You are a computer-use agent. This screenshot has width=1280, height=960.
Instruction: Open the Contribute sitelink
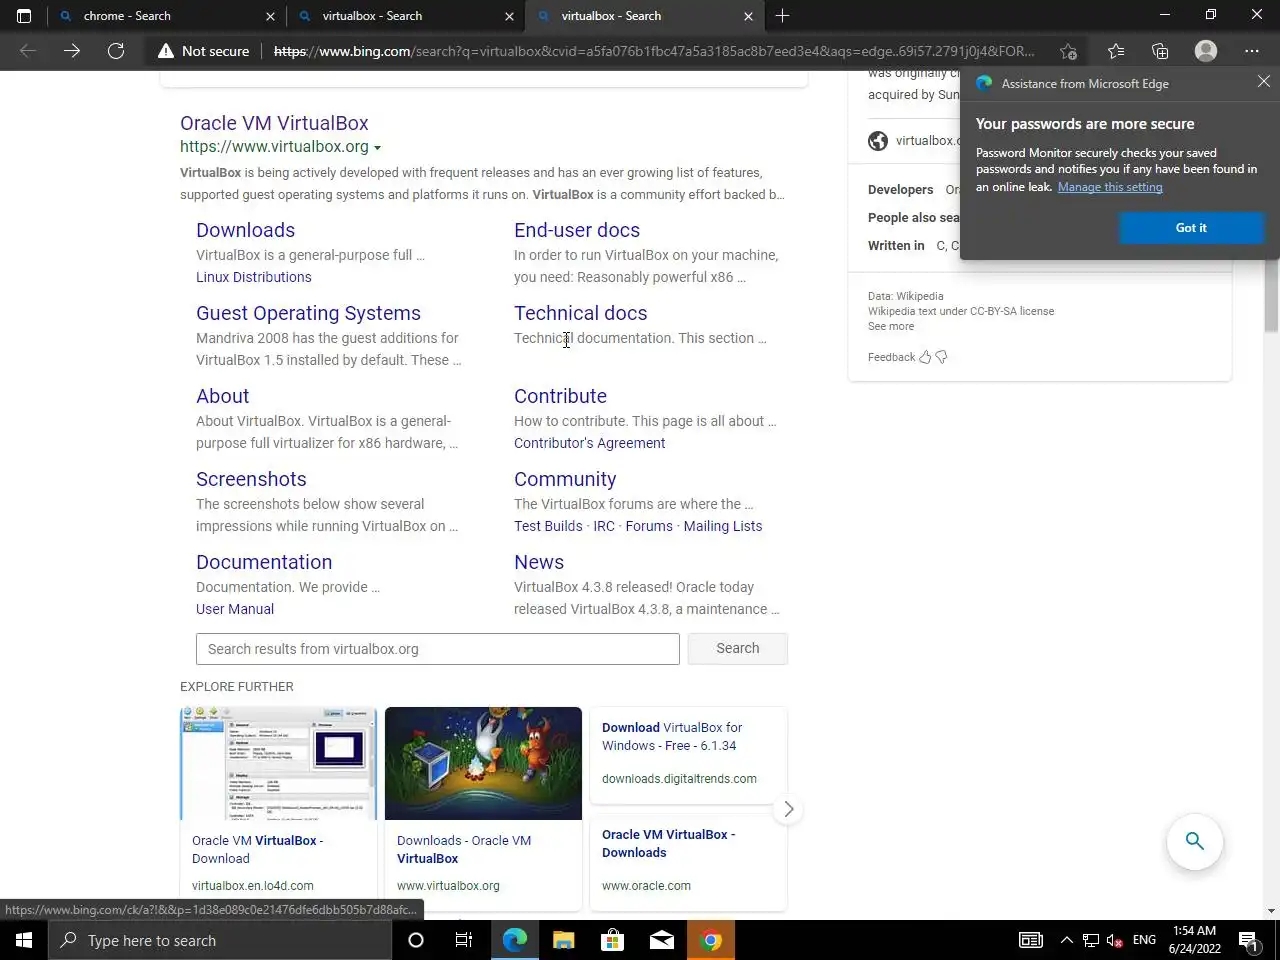coord(560,396)
